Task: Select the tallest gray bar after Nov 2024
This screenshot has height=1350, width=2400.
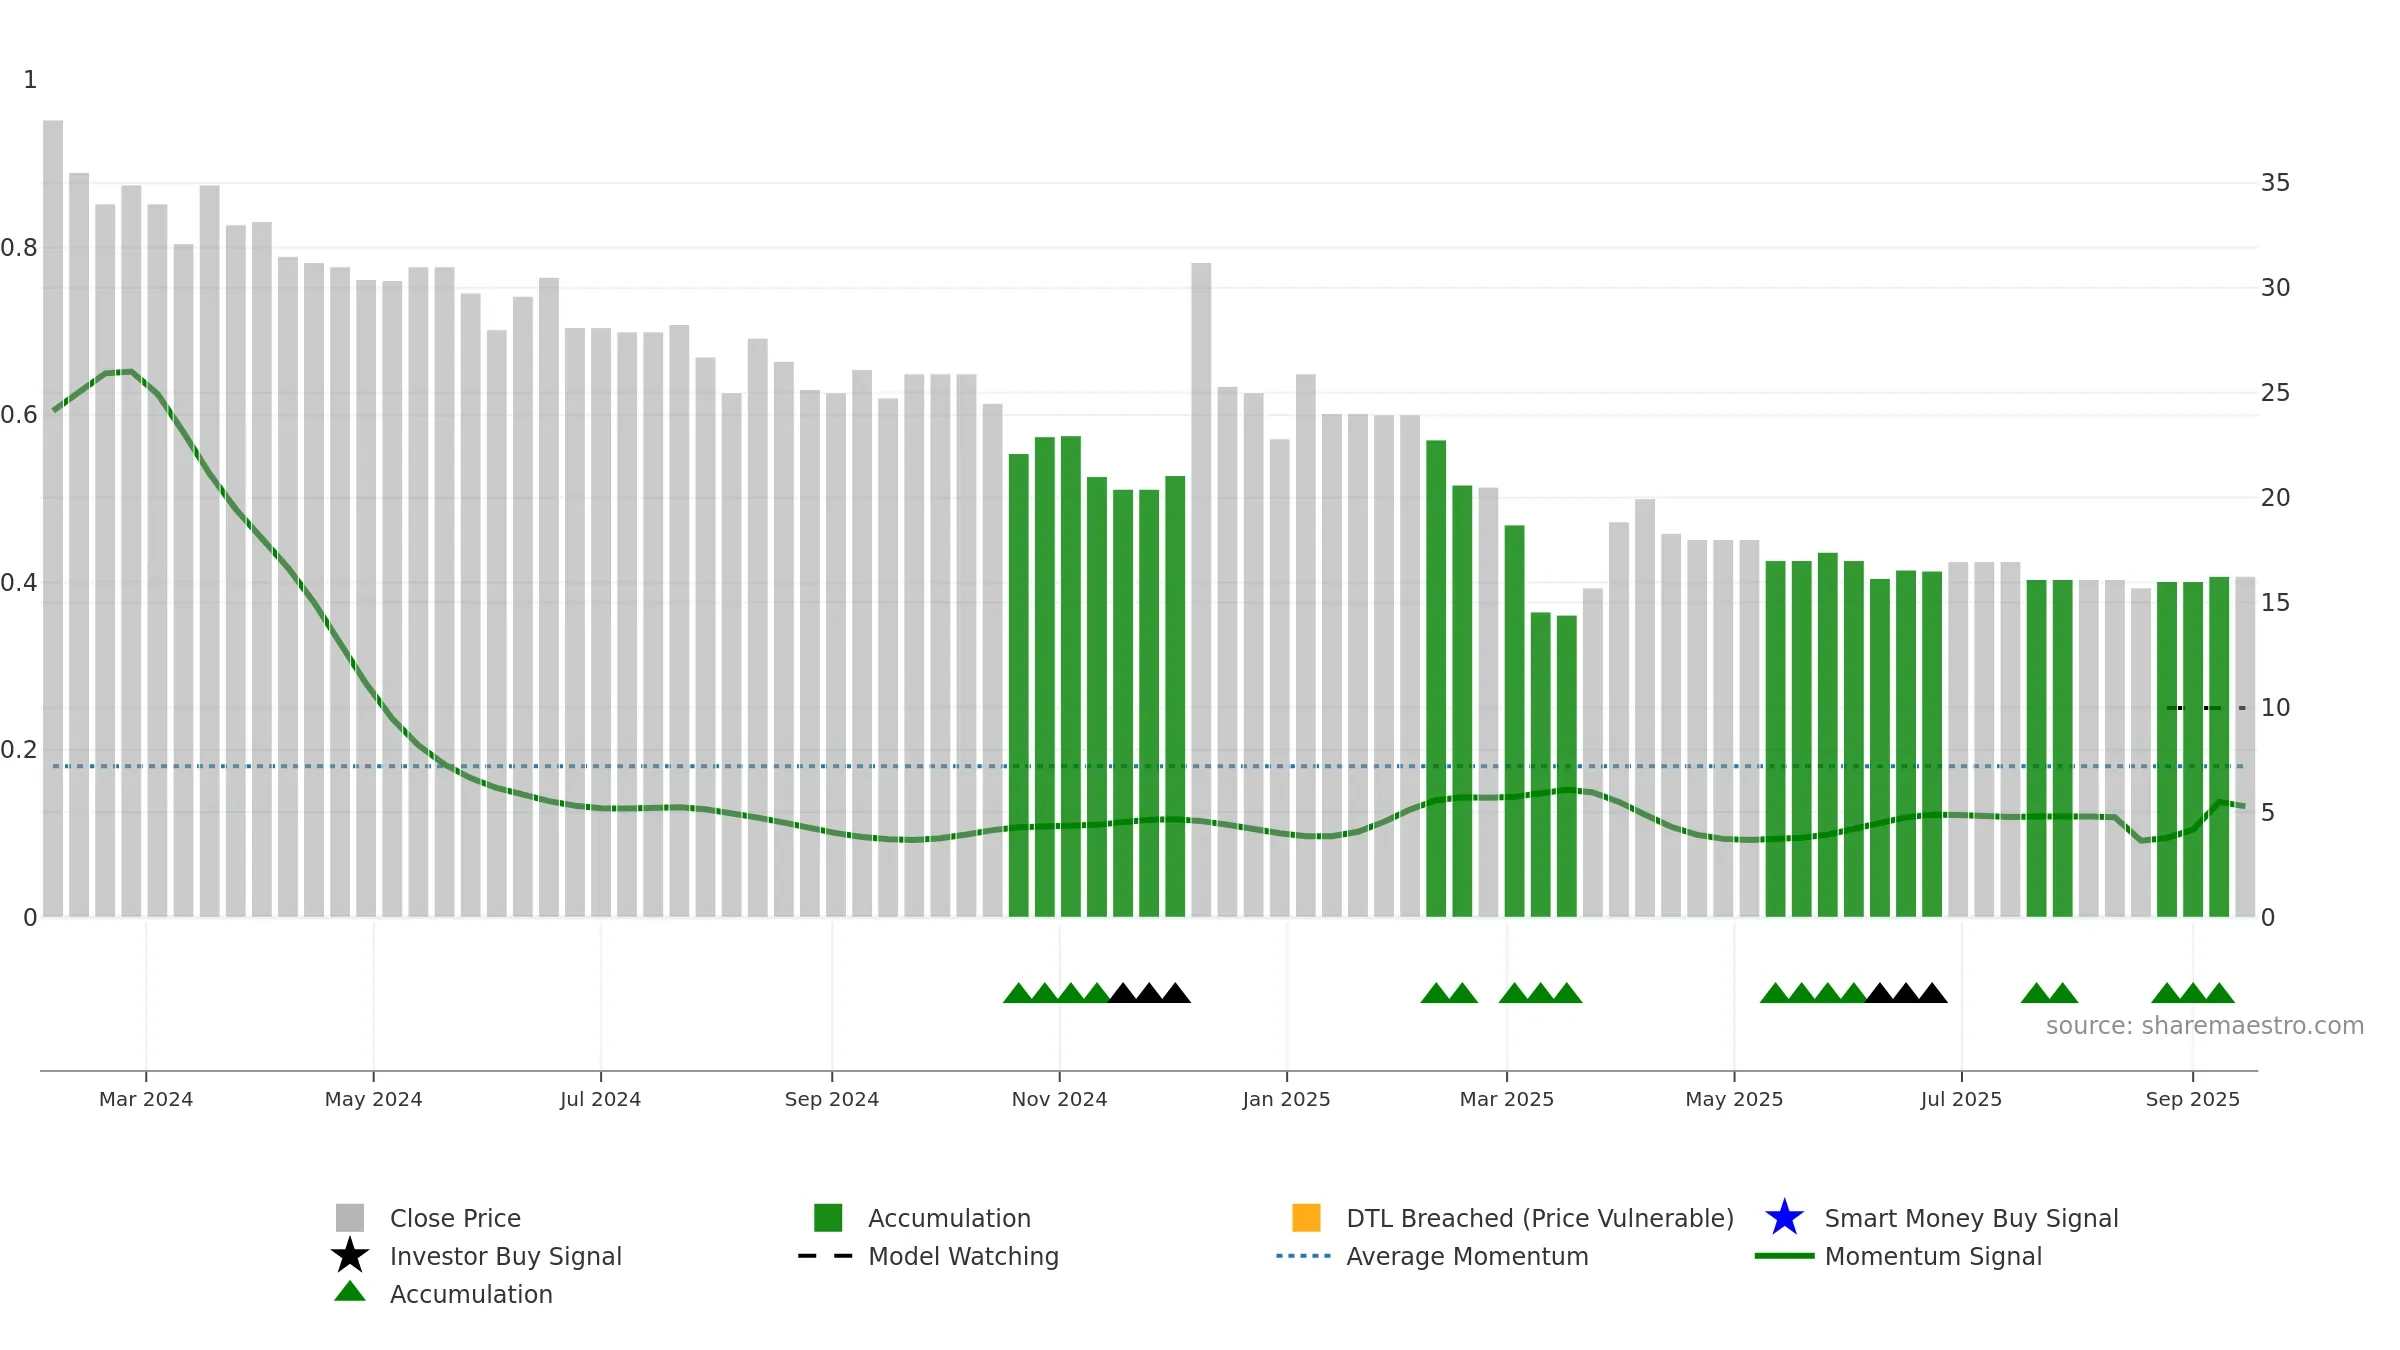Action: click(1201, 590)
